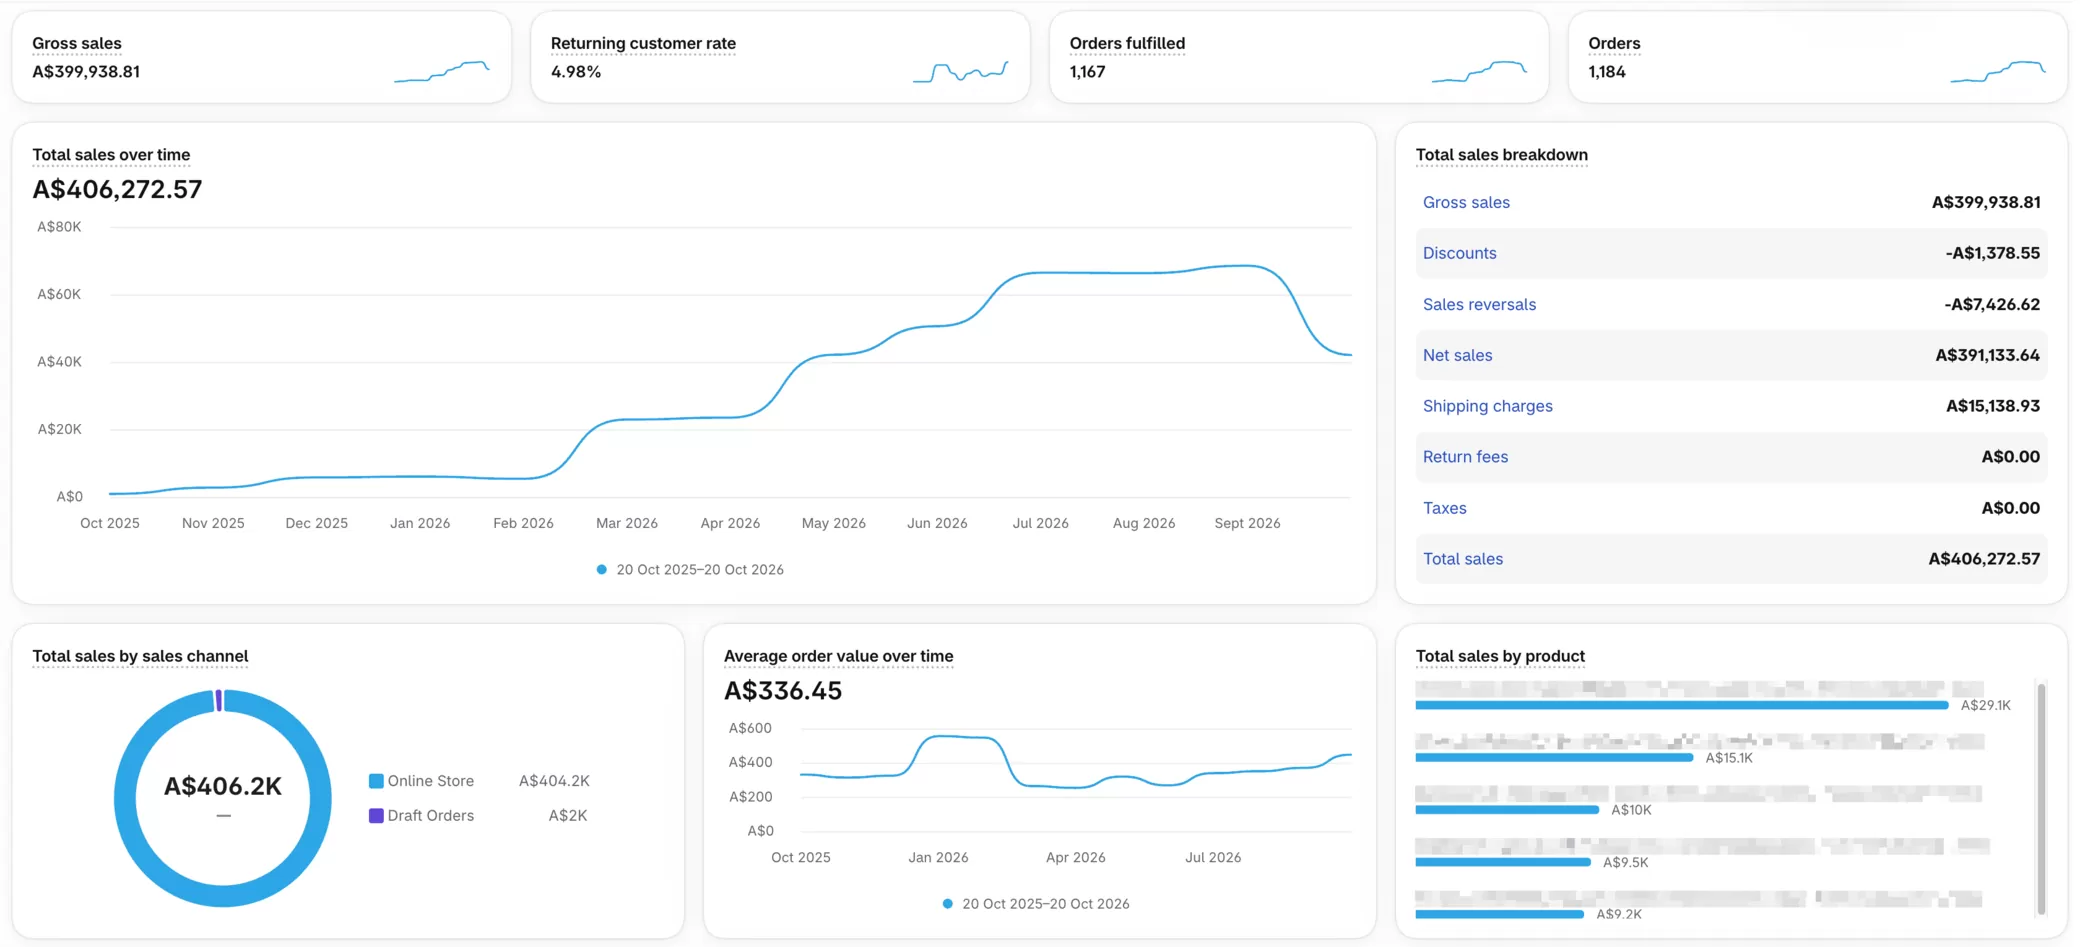
Task: Click the purple Draft Orders legend swatch
Action: click(x=376, y=816)
